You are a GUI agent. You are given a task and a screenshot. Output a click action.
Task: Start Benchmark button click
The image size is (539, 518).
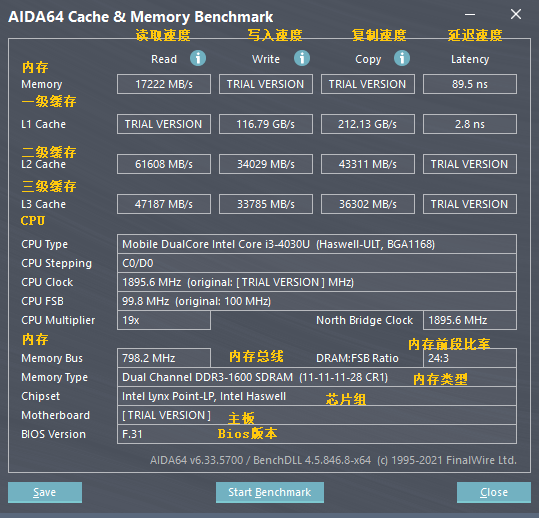pyautogui.click(x=270, y=492)
